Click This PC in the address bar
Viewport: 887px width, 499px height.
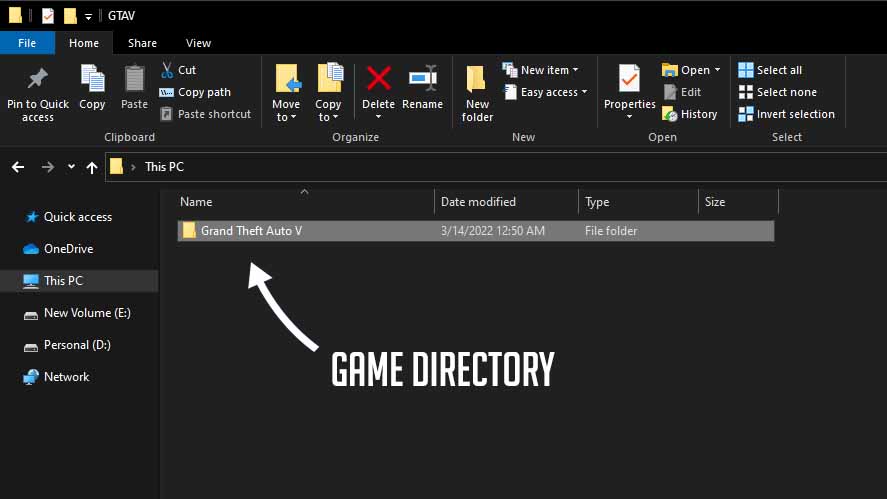[x=164, y=167]
